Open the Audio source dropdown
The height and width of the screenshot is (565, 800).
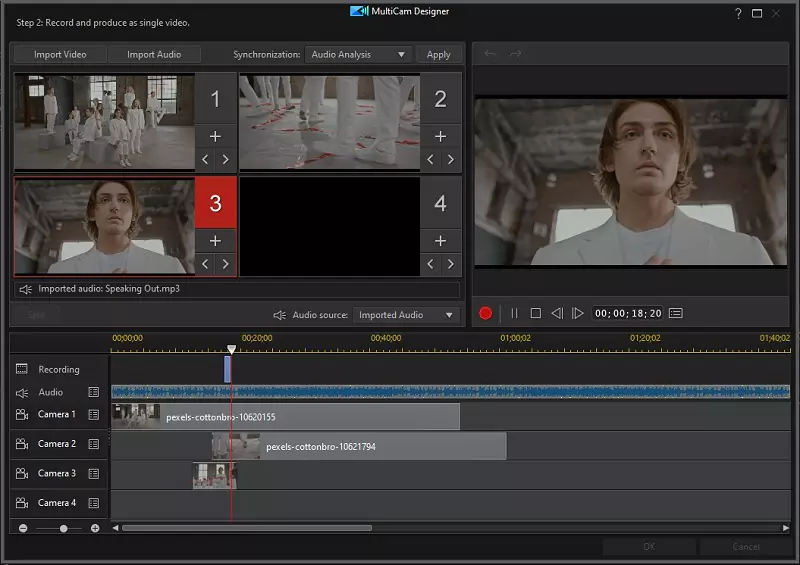[x=406, y=315]
